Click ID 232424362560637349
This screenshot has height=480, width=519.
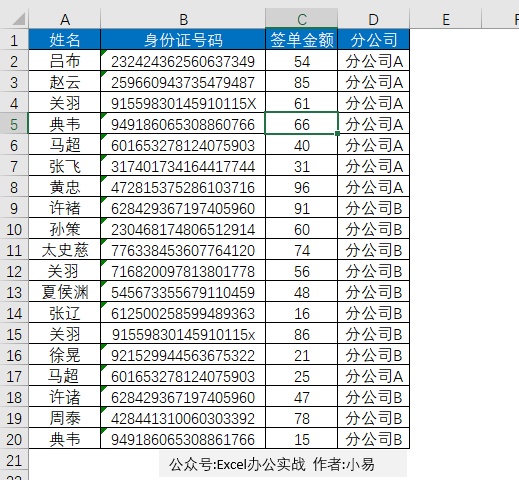click(x=183, y=61)
